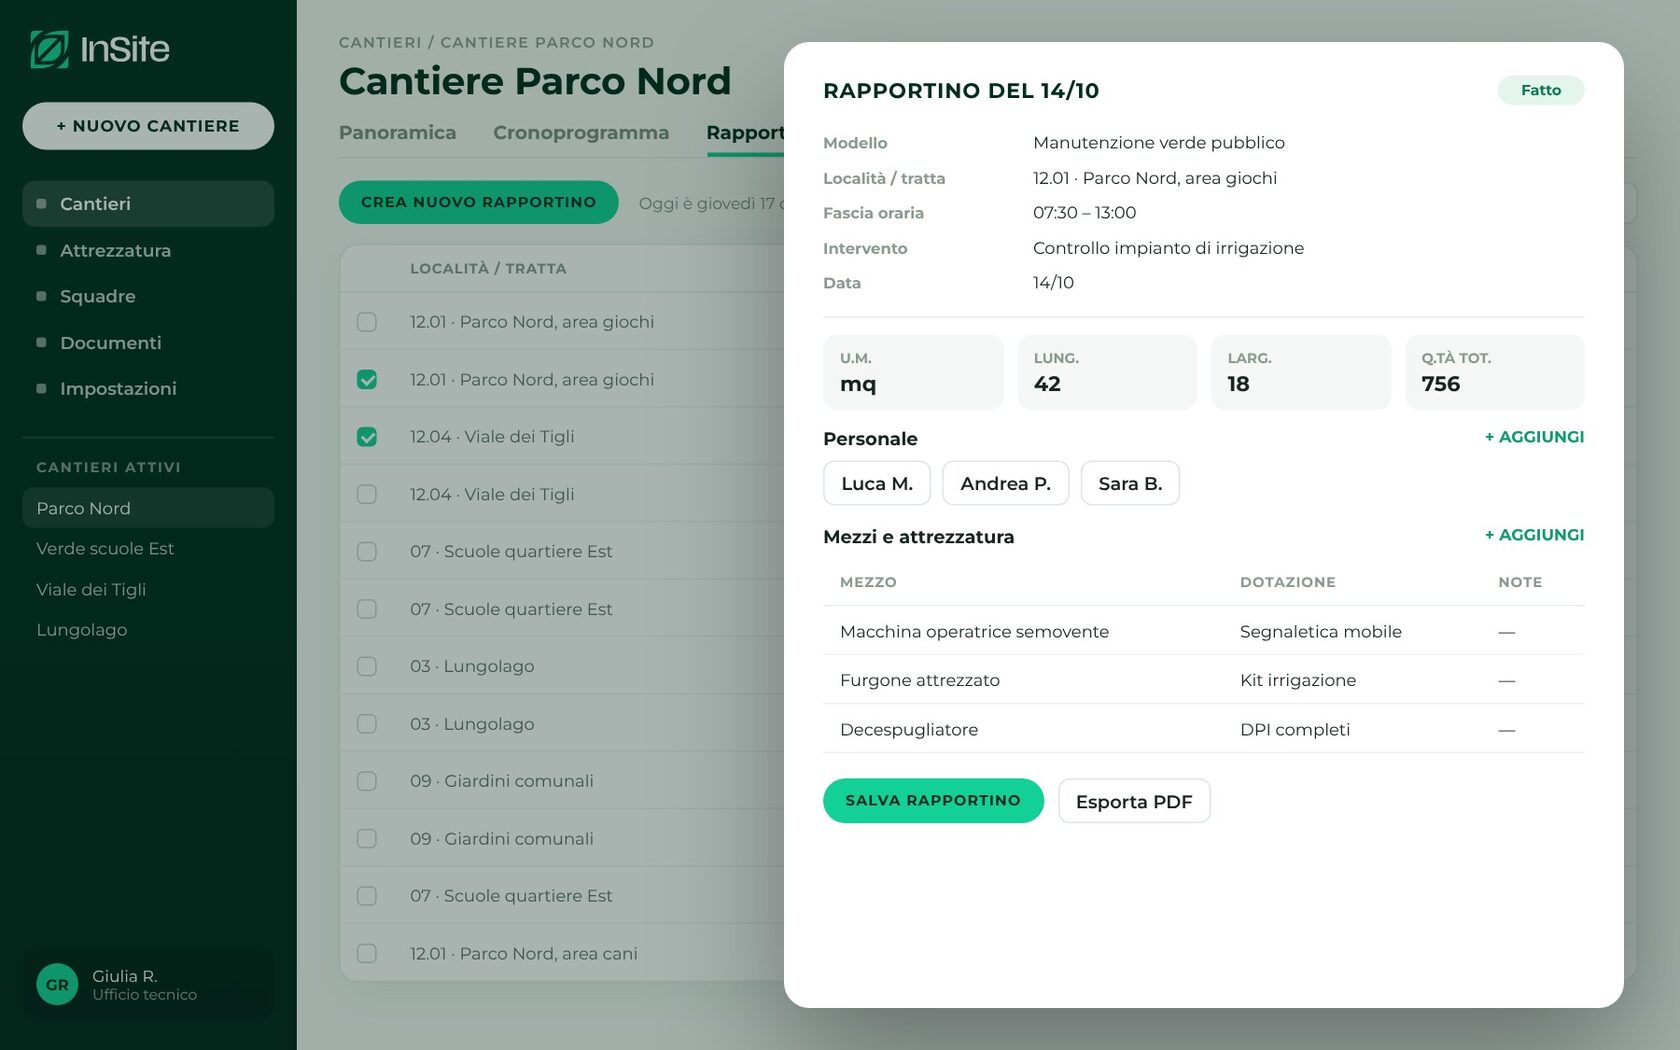The width and height of the screenshot is (1680, 1050).
Task: Click Esporta PDF button
Action: (1134, 801)
